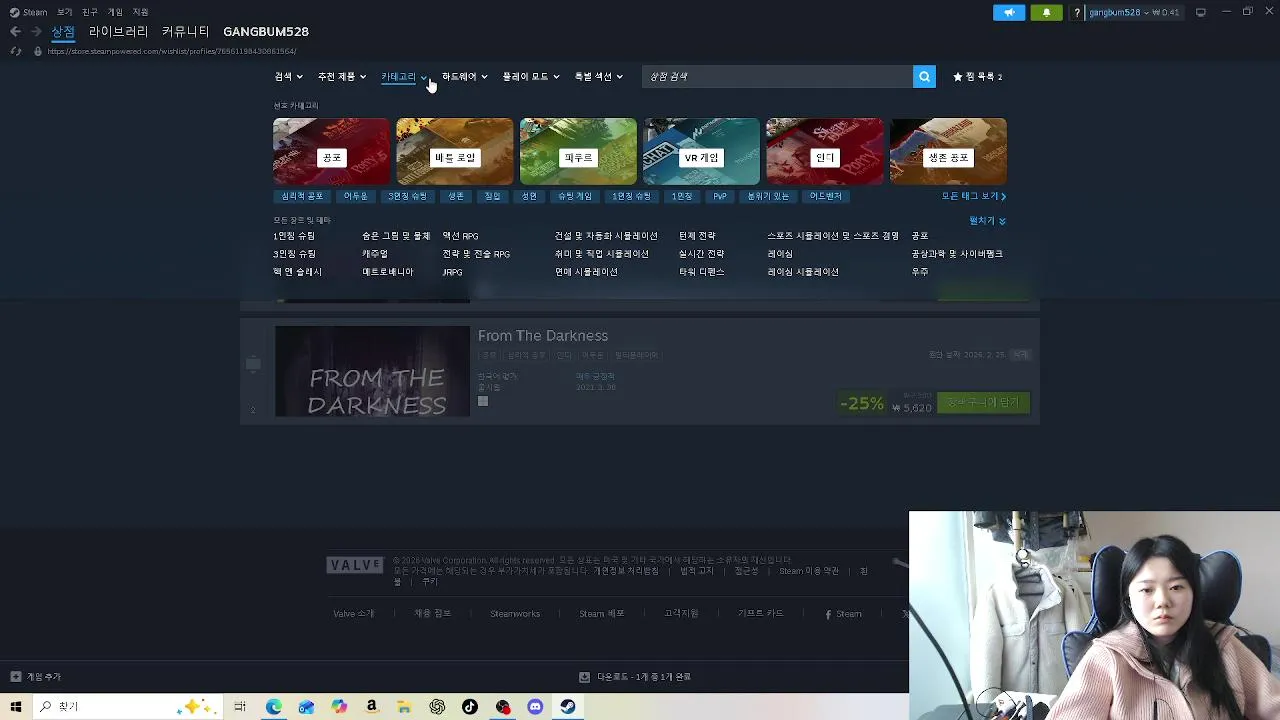Expand the 하드웨어 dropdown
1280x720 pixels.
[x=464, y=76]
